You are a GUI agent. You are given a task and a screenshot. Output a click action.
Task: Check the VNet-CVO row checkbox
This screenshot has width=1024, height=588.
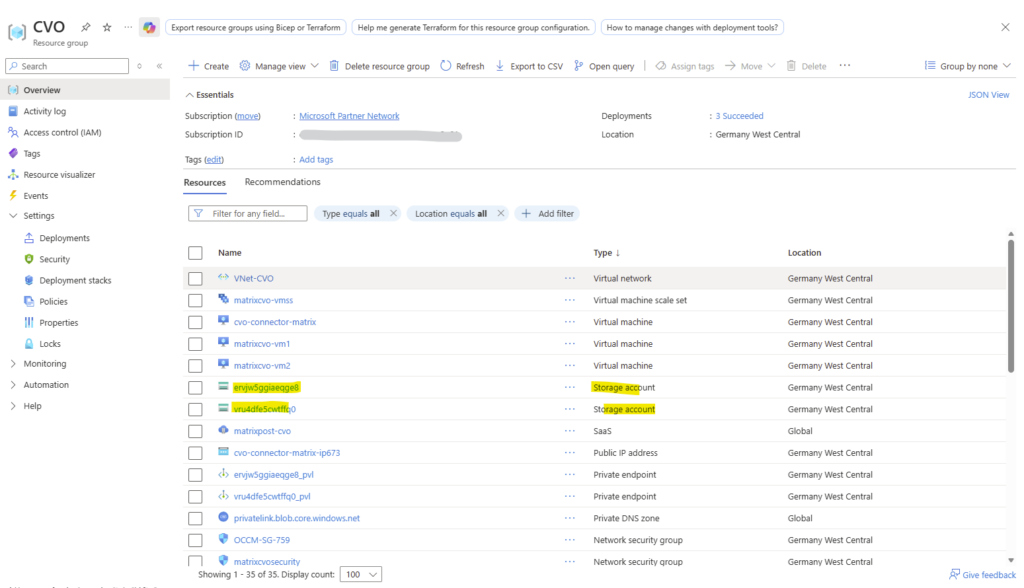tap(195, 279)
